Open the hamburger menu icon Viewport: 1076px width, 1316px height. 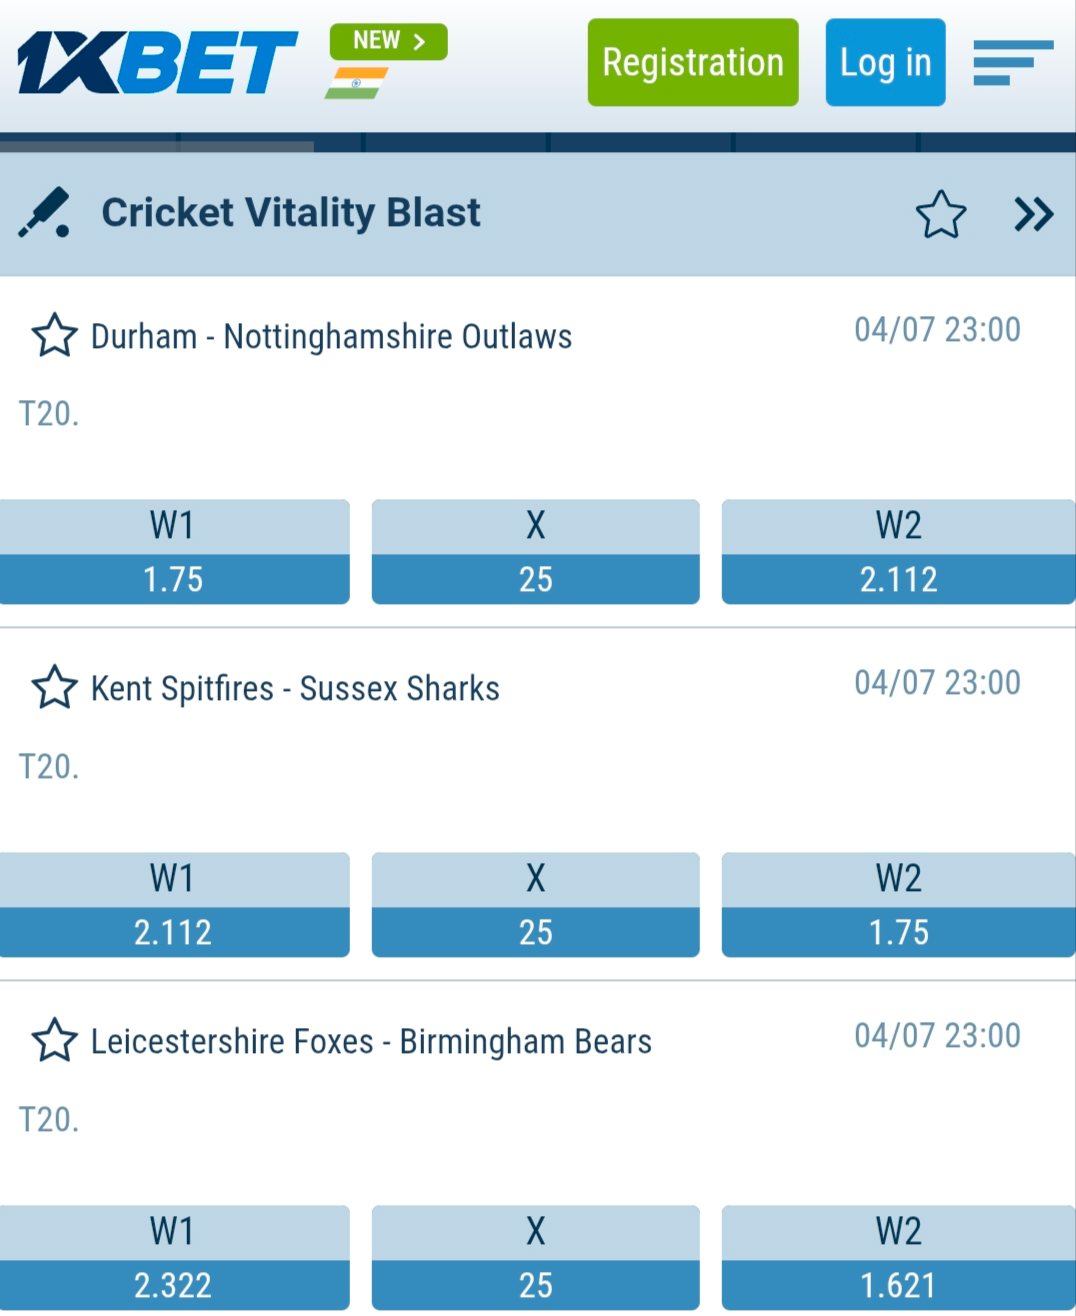1013,62
